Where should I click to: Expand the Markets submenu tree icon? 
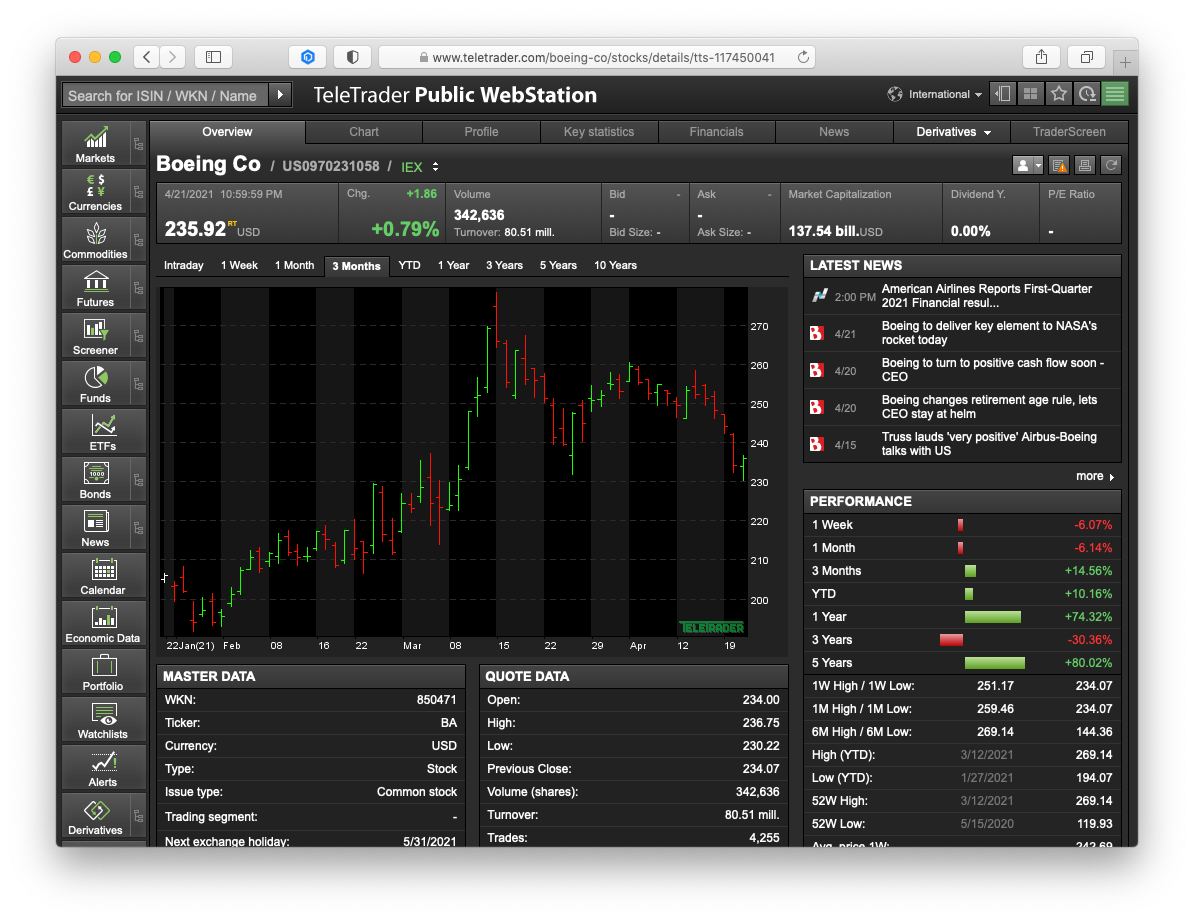pyautogui.click(x=138, y=144)
